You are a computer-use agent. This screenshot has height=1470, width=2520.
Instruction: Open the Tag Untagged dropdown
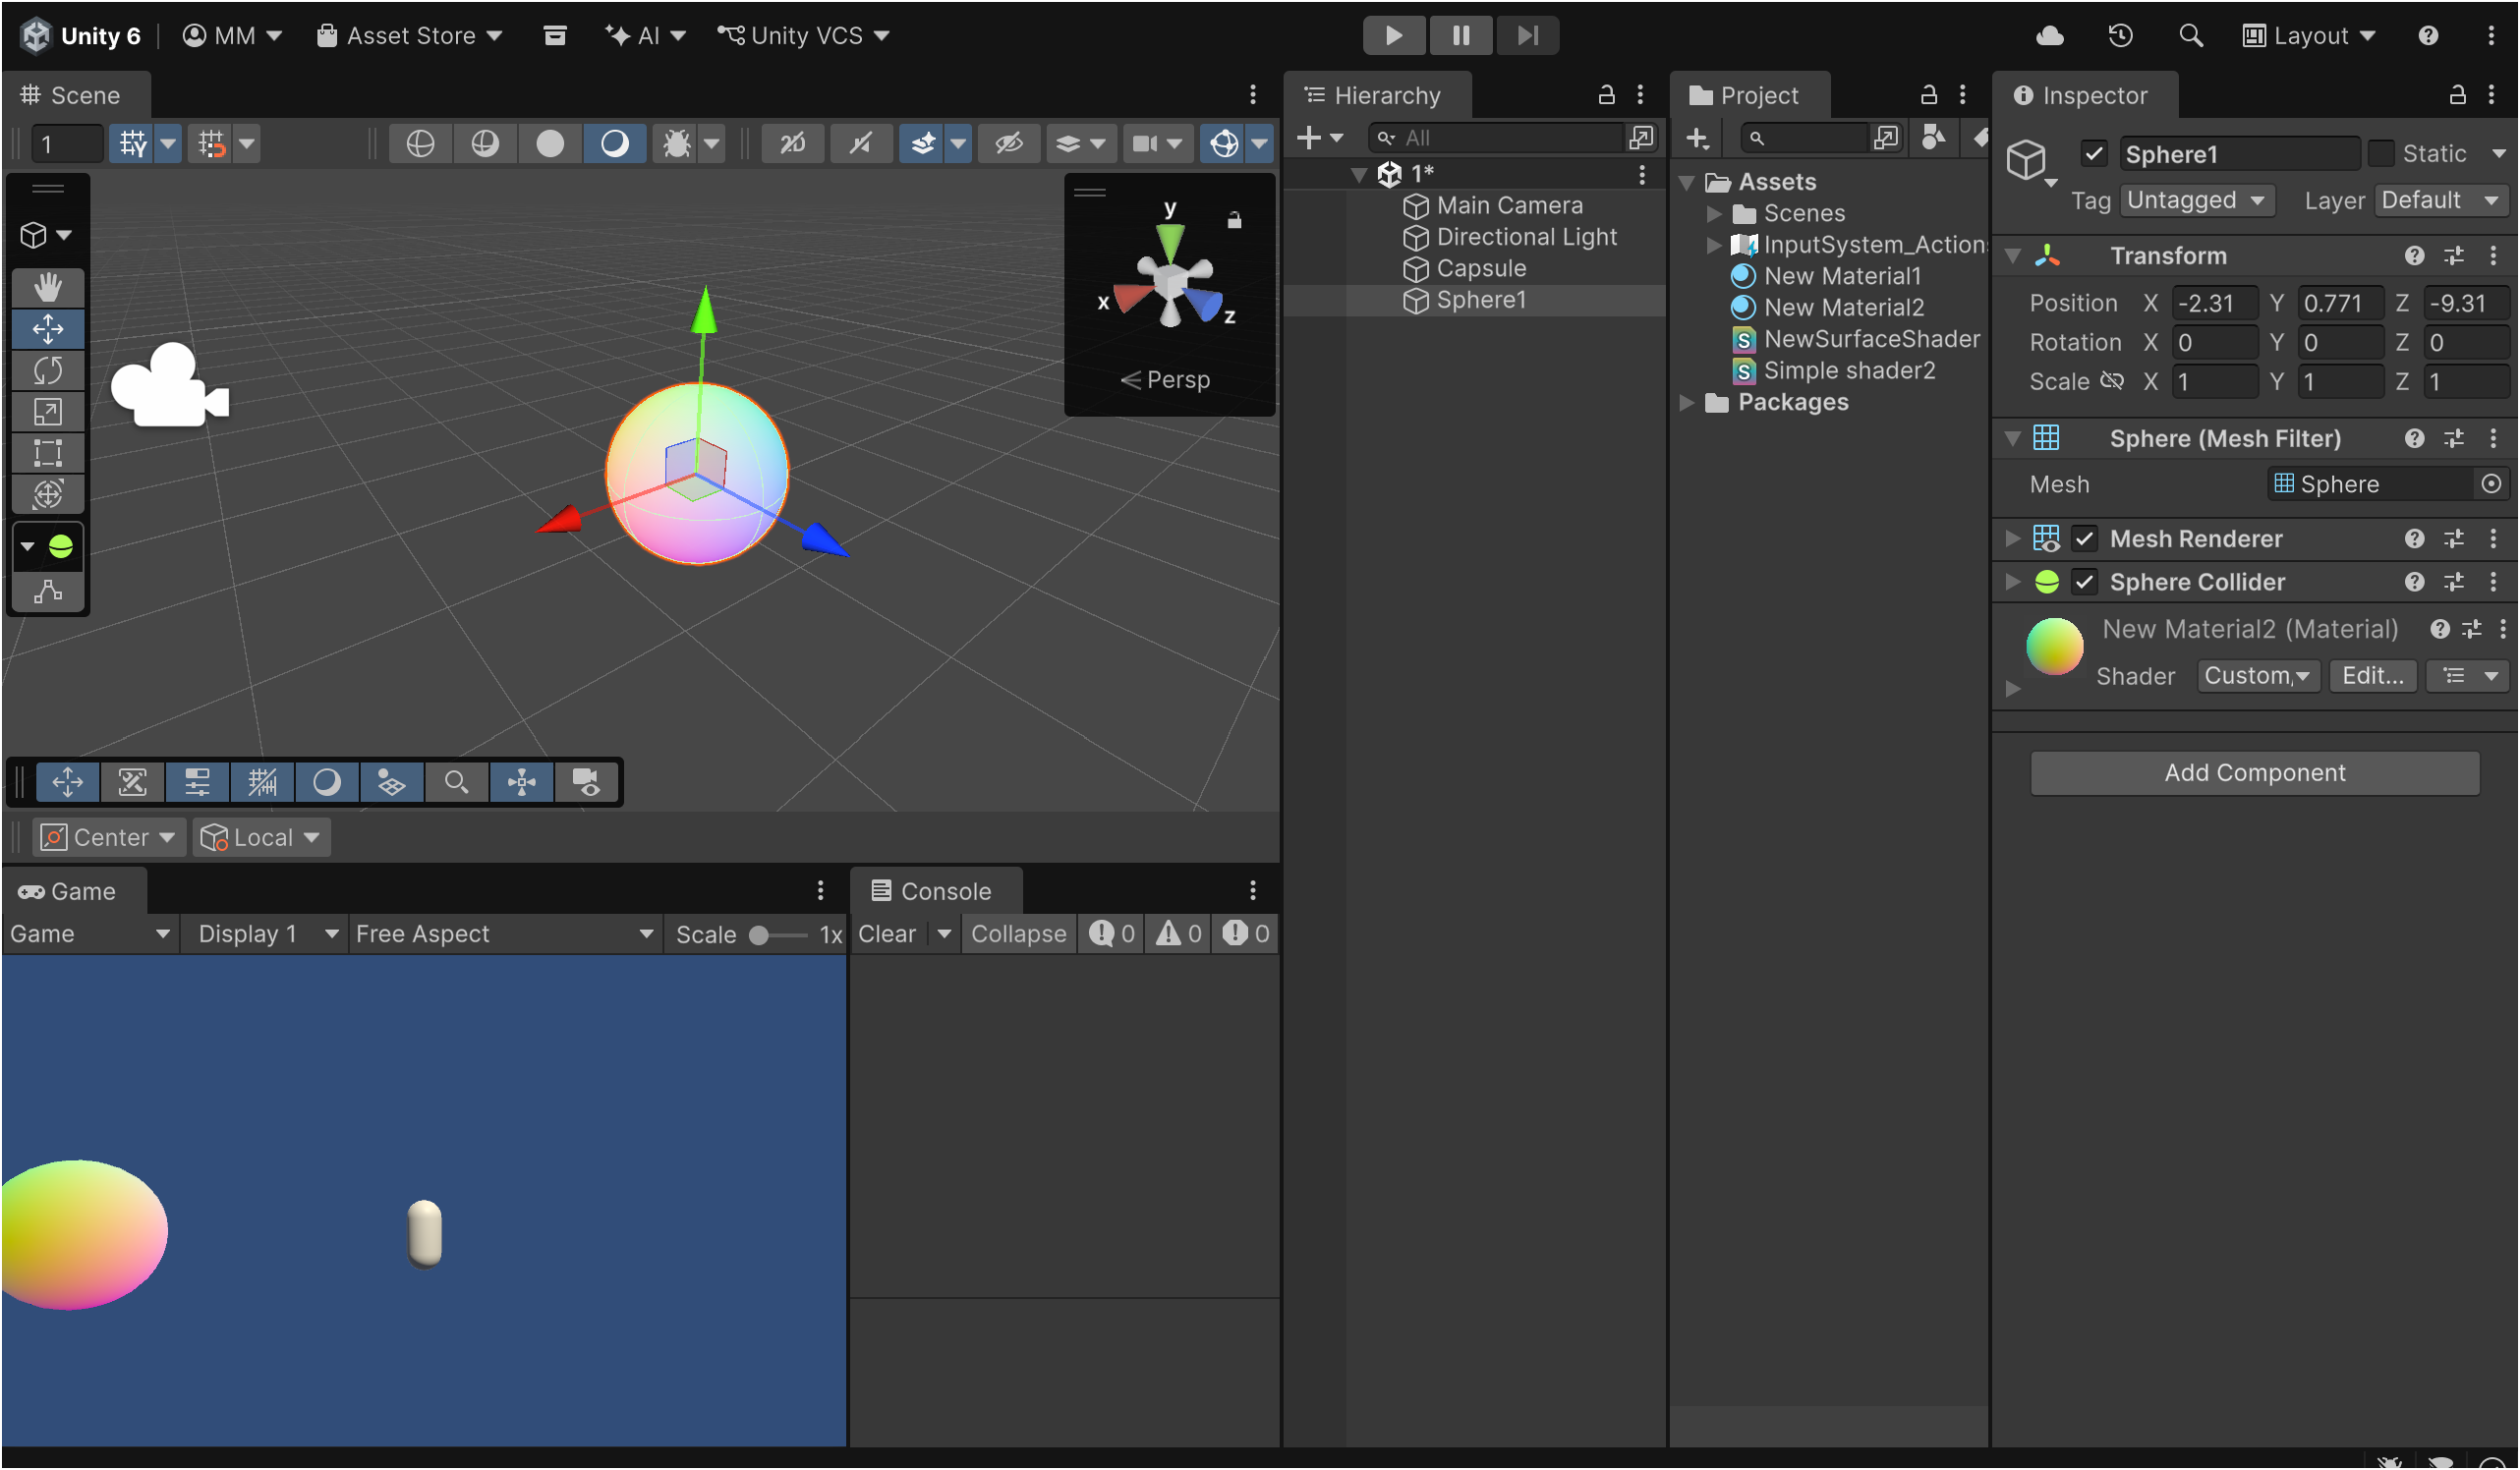[2196, 200]
